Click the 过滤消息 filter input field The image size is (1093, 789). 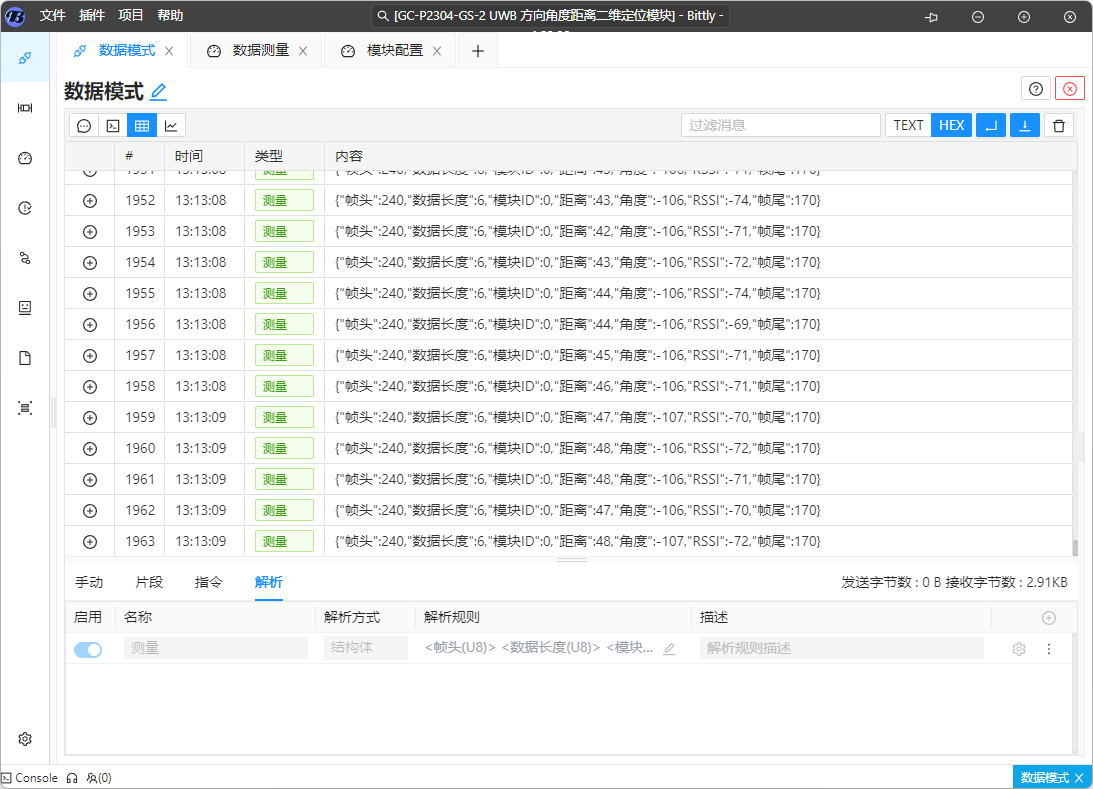(780, 125)
